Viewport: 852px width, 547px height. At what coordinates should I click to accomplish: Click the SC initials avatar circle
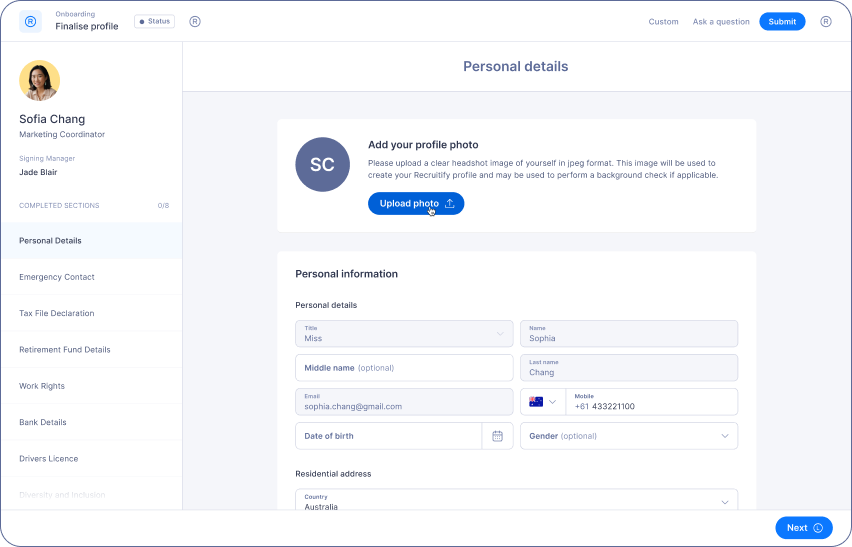coord(322,165)
